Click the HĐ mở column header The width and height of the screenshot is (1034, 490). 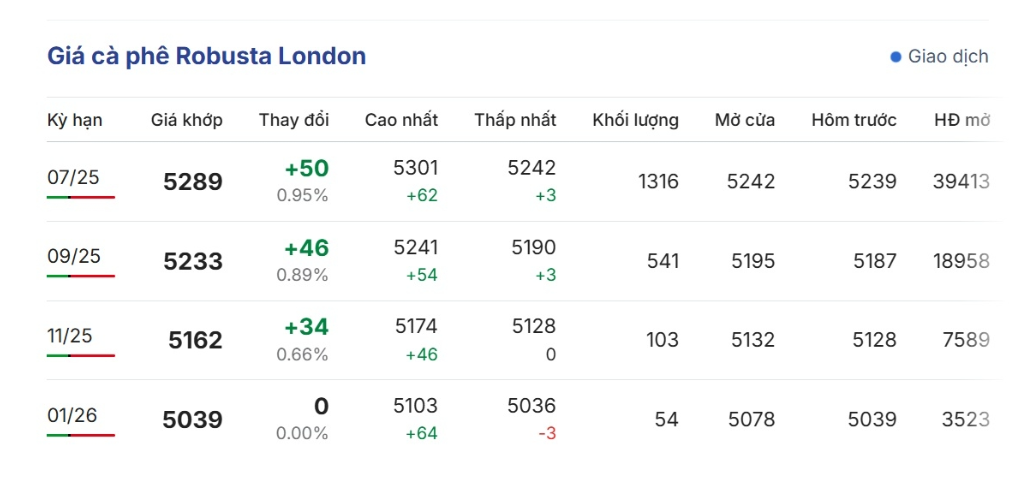click(962, 120)
